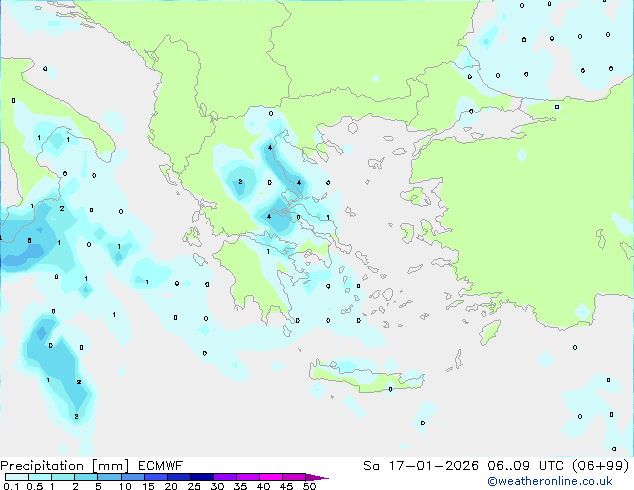Click the '(06+99)' forecast offset text
634x490 pixels.
[600, 466]
